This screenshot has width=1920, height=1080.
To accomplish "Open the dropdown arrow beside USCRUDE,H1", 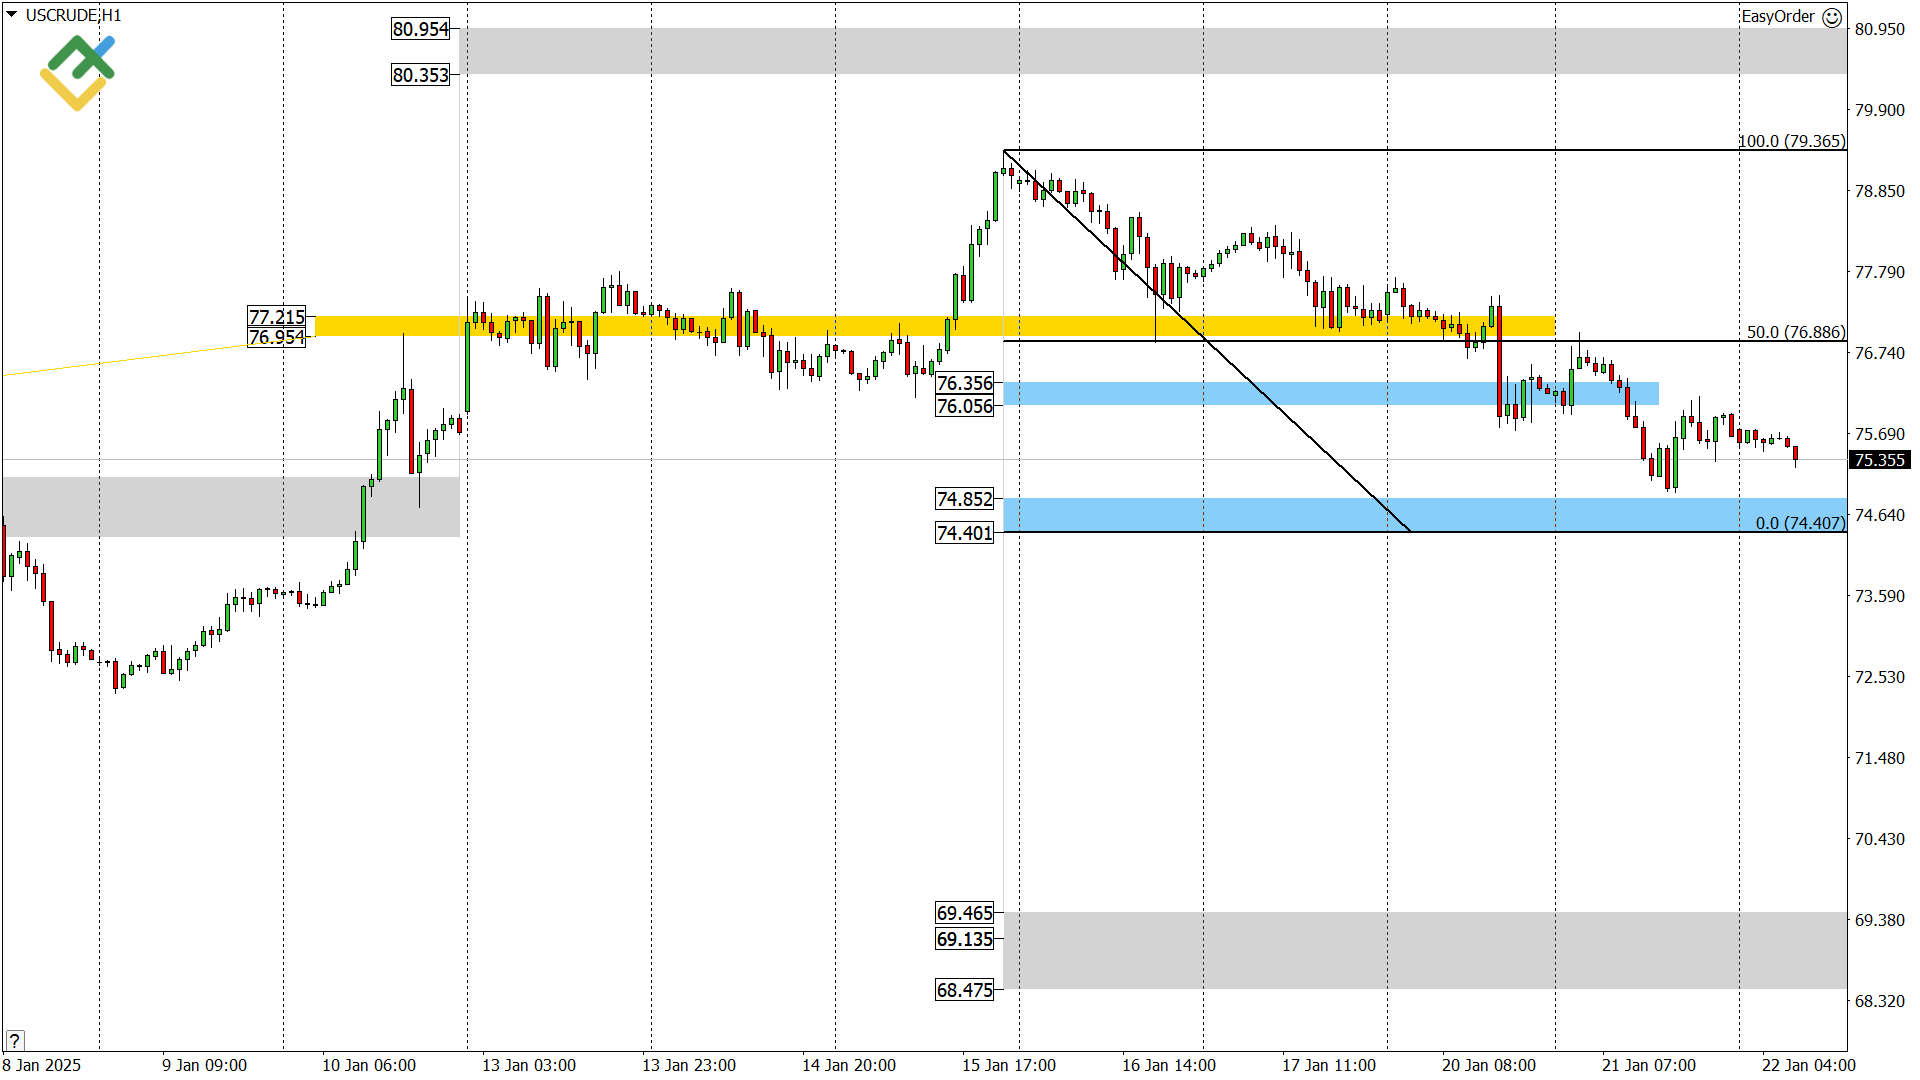I will click(11, 15).
